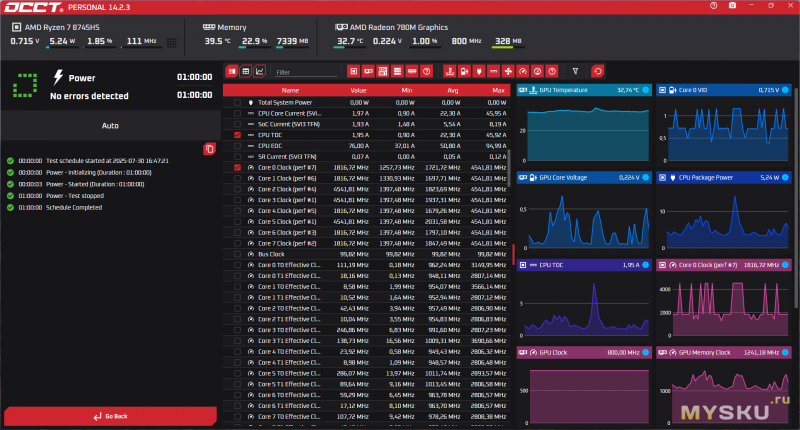Reset monitoring values with circular arrow icon
This screenshot has width=800, height=430.
[x=597, y=71]
